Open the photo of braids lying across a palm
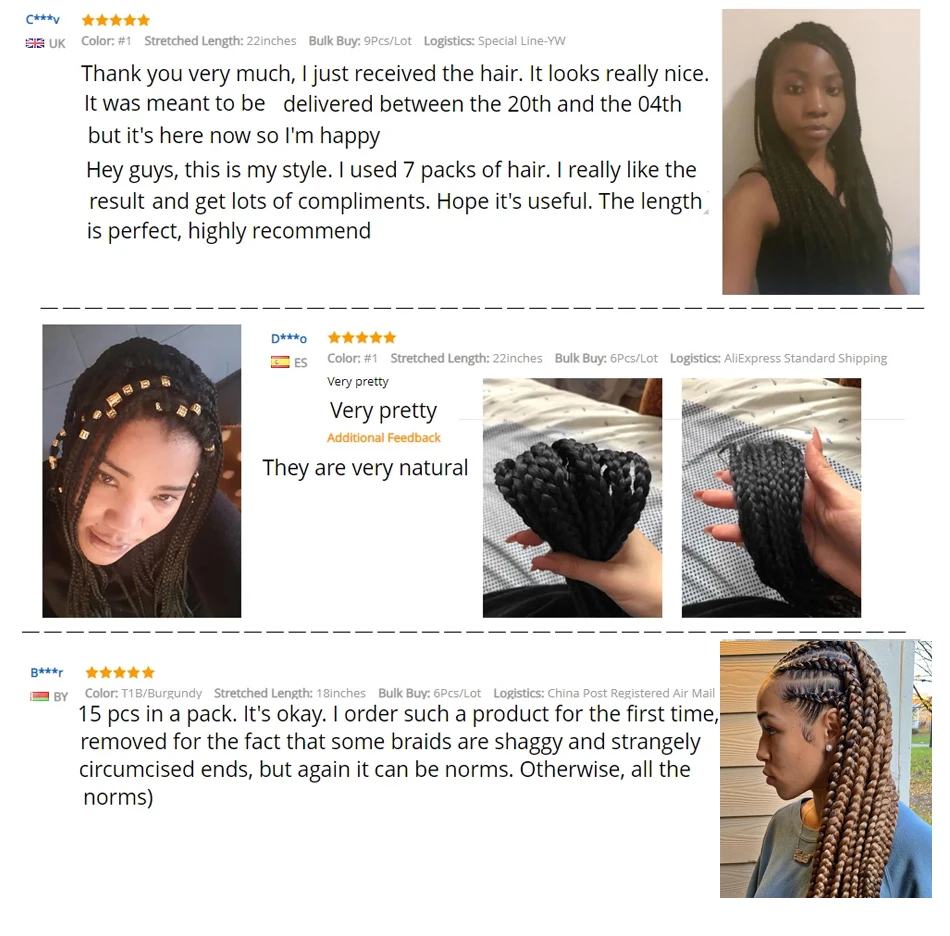Screen dimensions: 950x936 coord(771,498)
